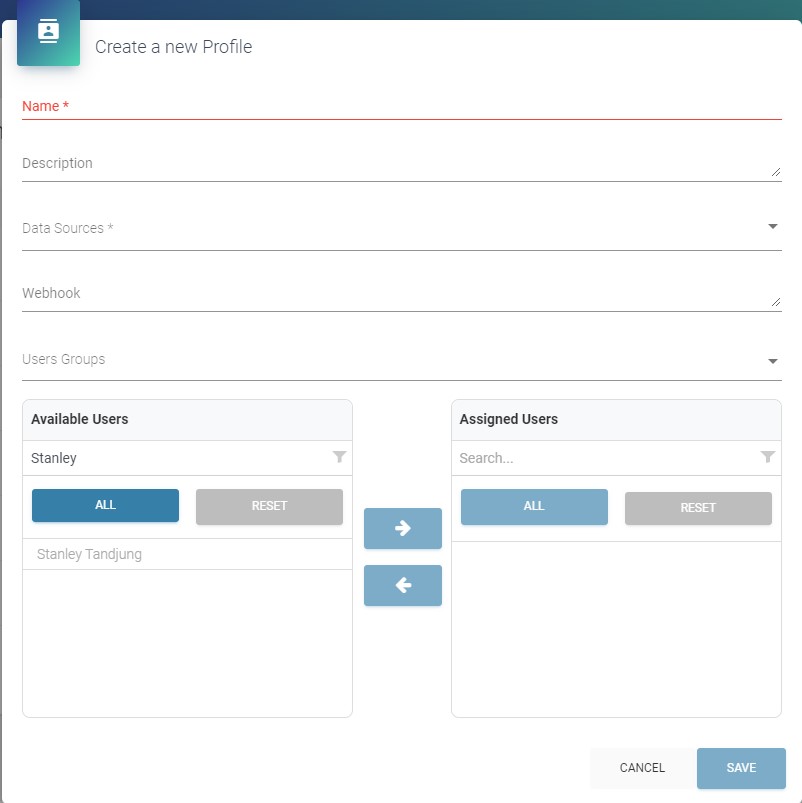Select ALL under Available Users
Image resolution: width=802 pixels, height=803 pixels.
click(105, 506)
